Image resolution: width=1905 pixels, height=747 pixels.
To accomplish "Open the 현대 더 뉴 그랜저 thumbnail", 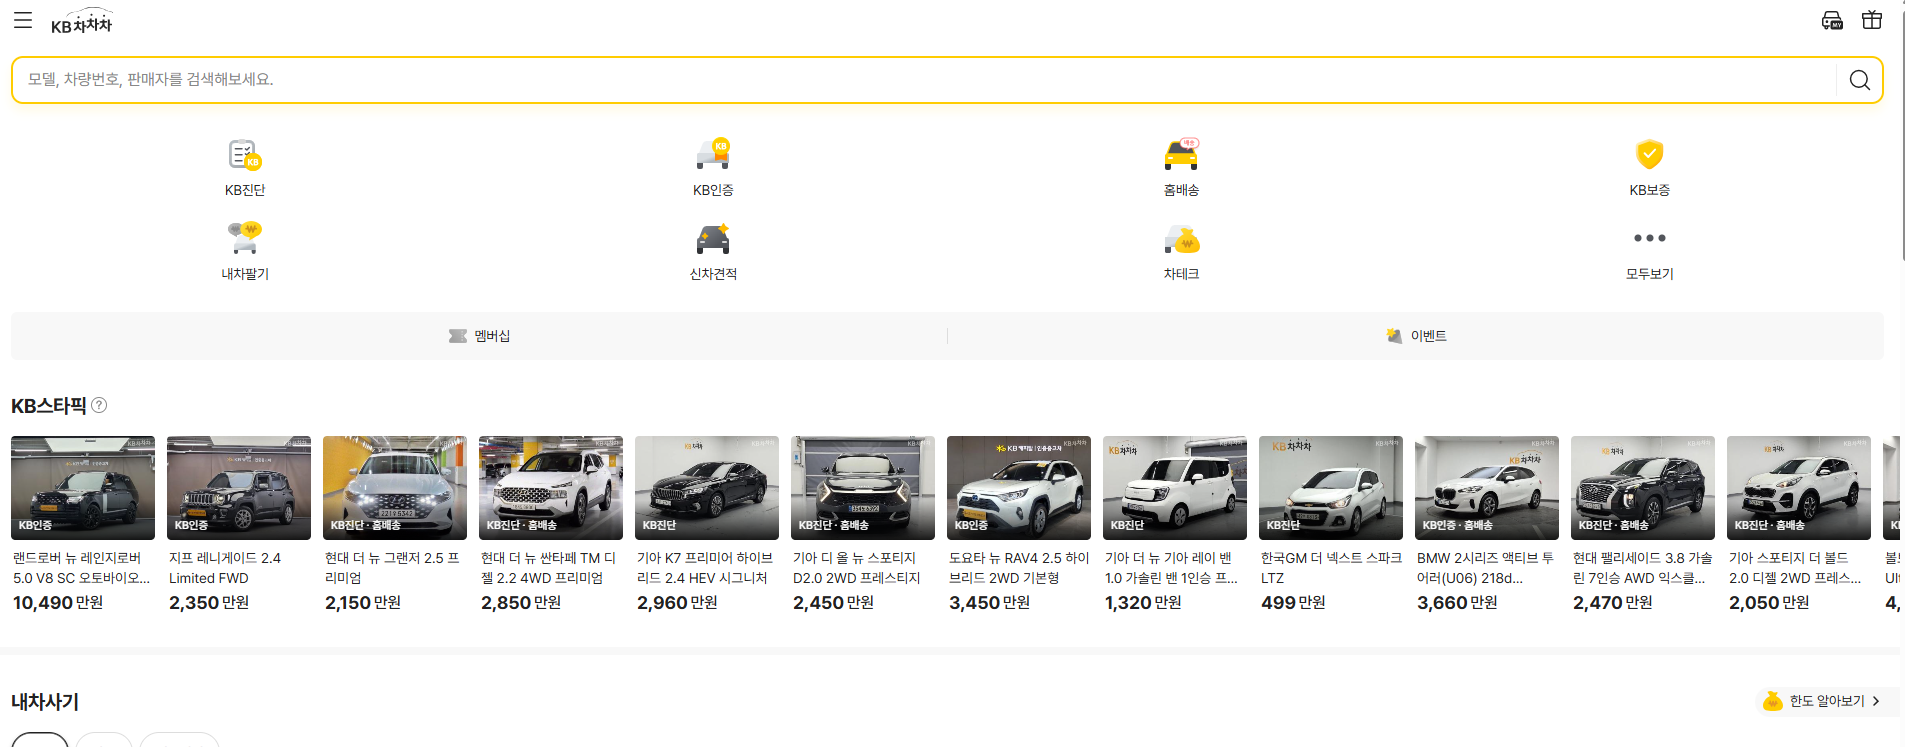I will pos(395,488).
